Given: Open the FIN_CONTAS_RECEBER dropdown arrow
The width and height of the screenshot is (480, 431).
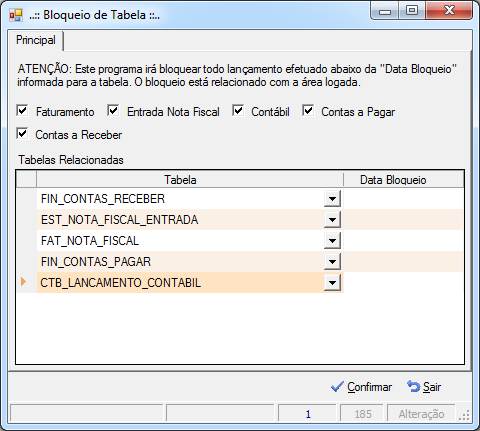Looking at the screenshot, I should 332,199.
